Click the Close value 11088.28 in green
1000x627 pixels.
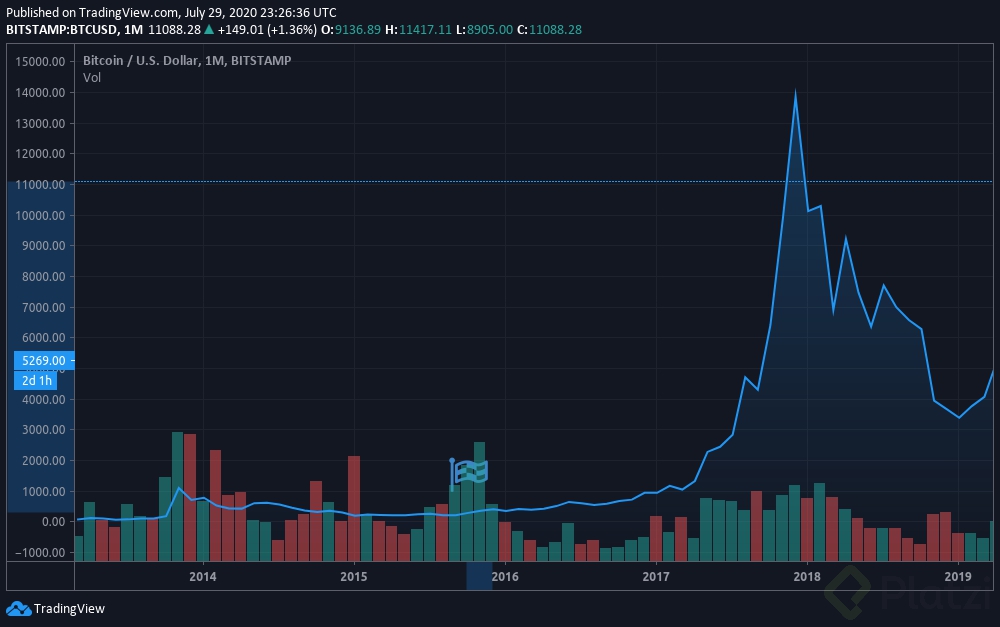[x=555, y=29]
